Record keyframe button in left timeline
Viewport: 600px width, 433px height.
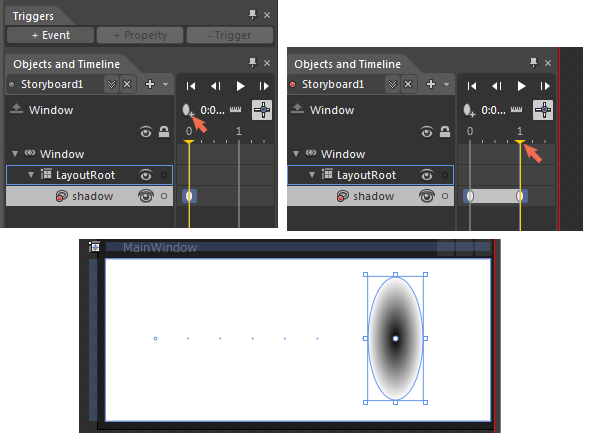coord(188,110)
